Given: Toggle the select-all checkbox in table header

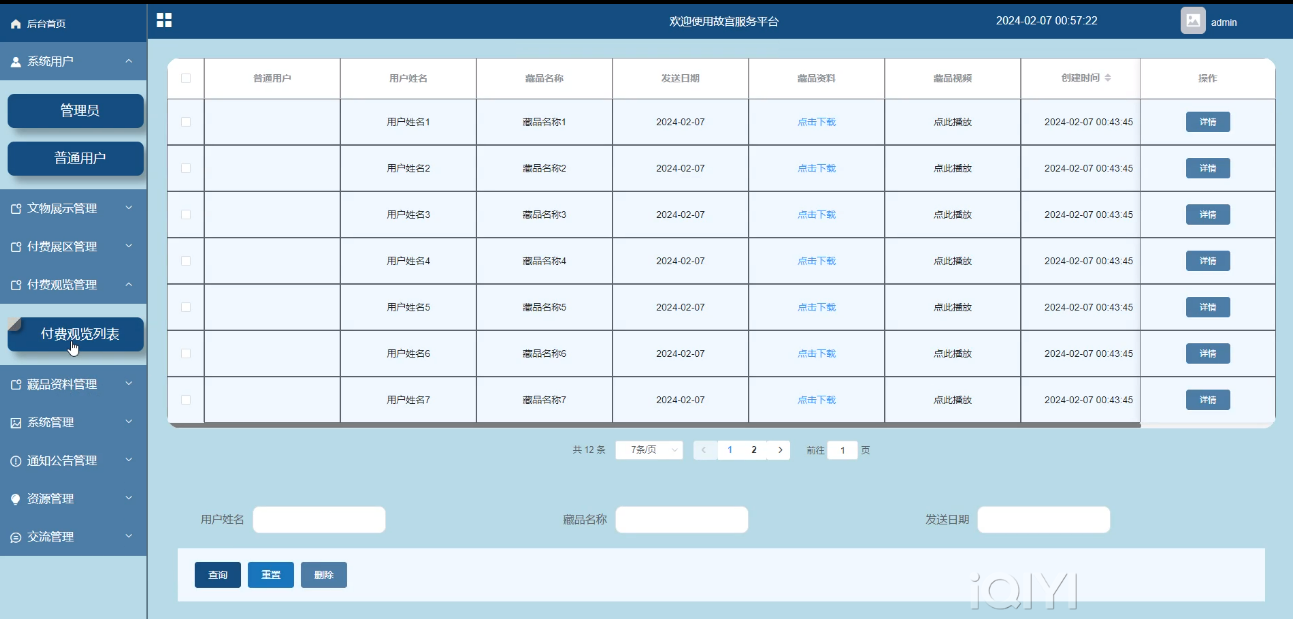Looking at the screenshot, I should (x=186, y=78).
